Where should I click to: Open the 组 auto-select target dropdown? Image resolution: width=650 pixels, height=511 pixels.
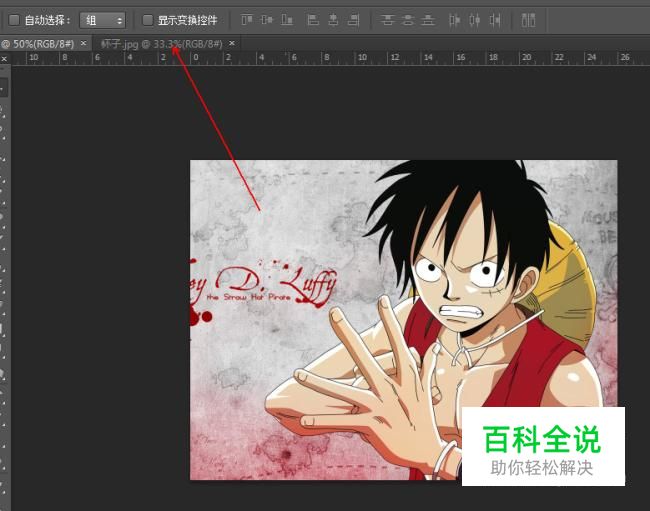coord(102,20)
